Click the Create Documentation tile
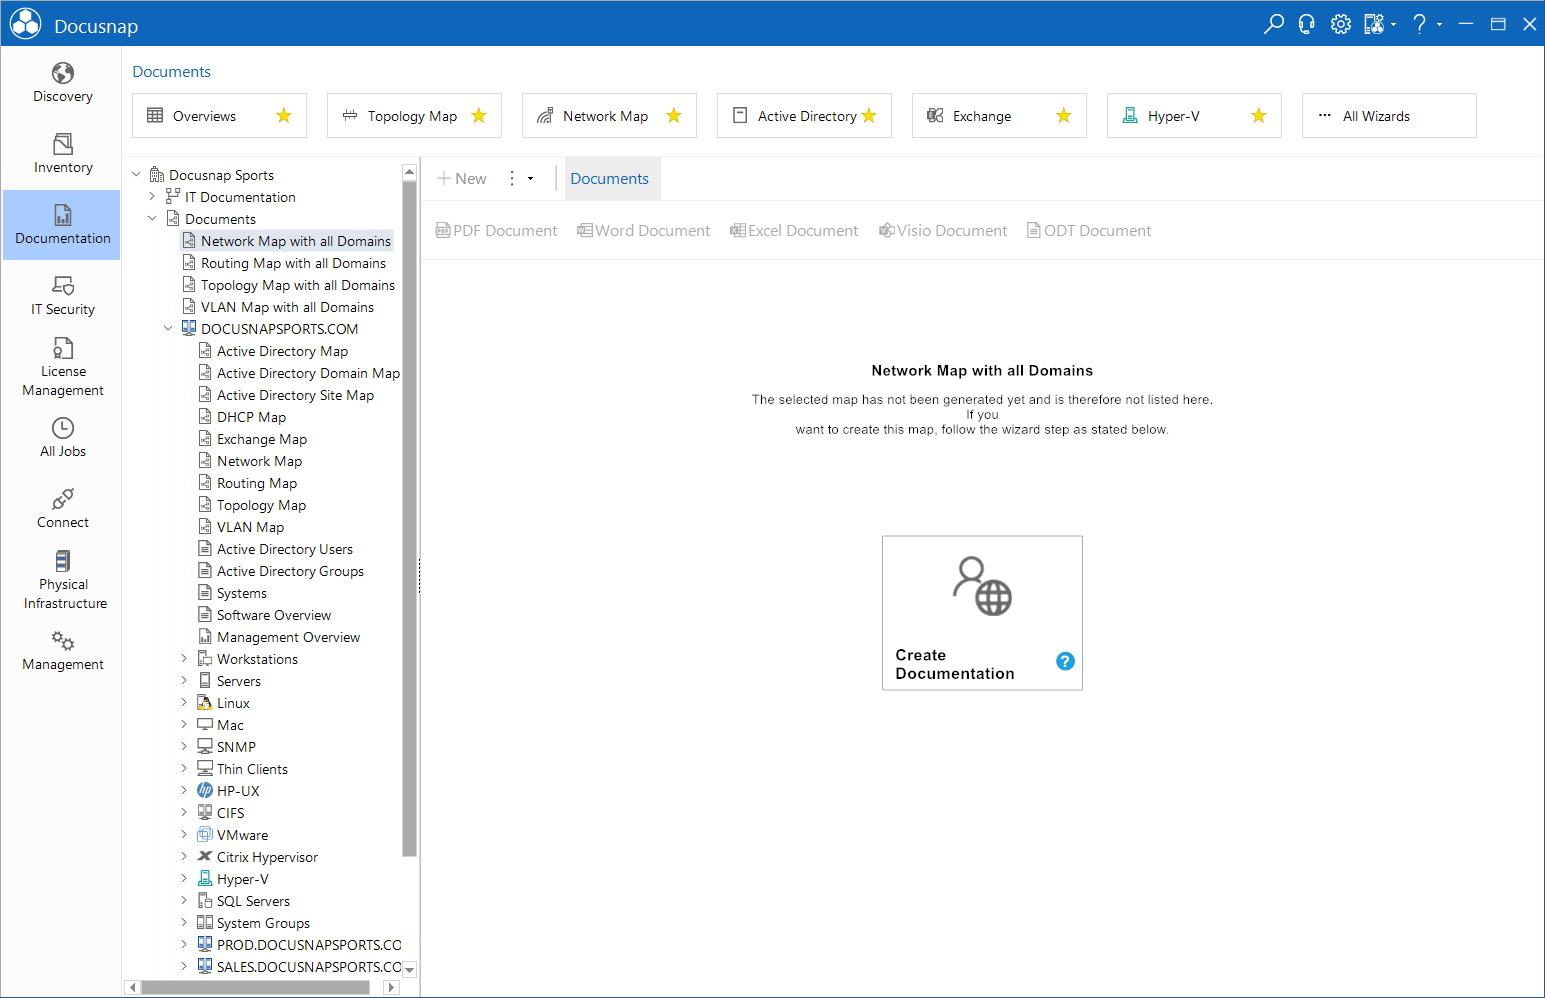 tap(982, 613)
